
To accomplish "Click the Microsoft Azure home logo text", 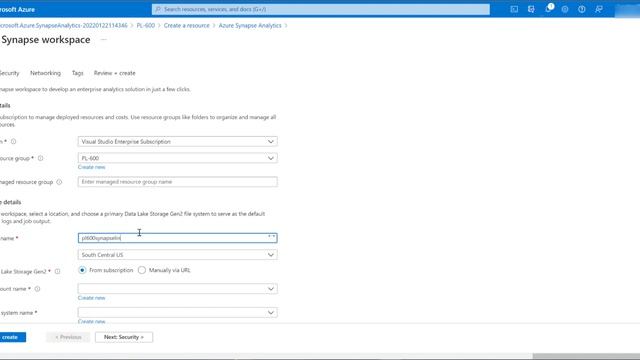I will point(17,9).
